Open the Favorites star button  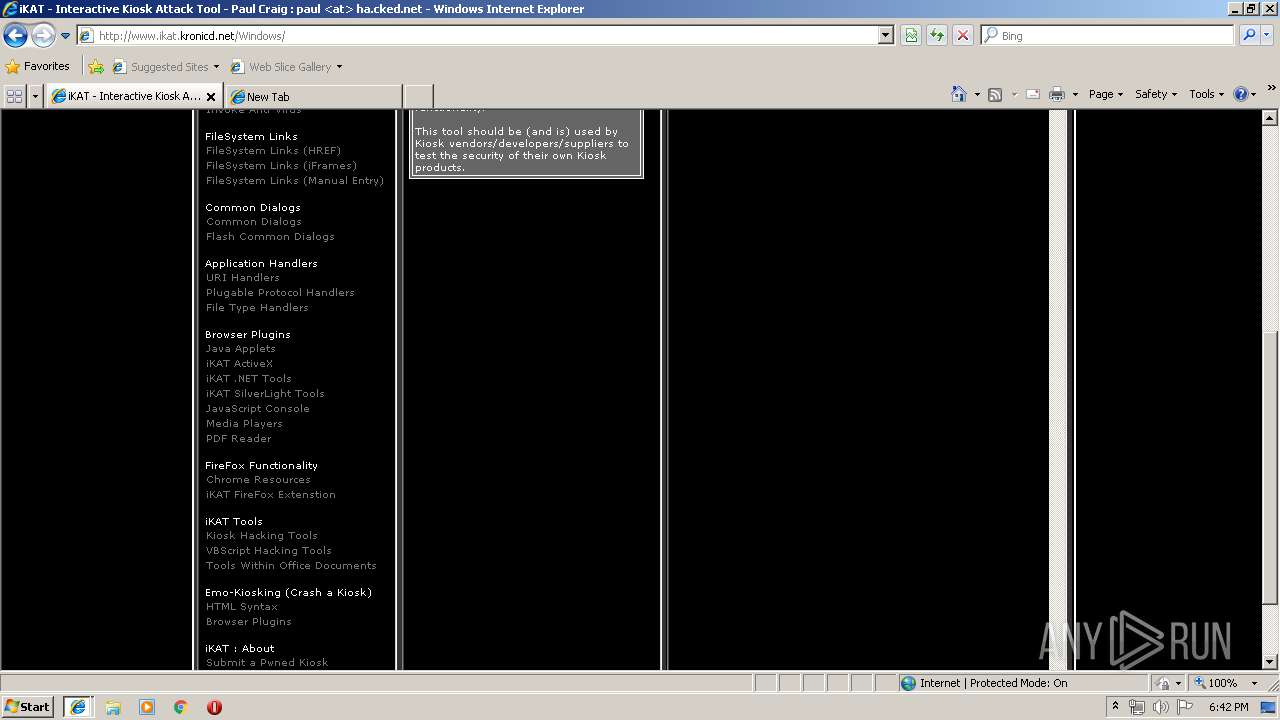[38, 66]
